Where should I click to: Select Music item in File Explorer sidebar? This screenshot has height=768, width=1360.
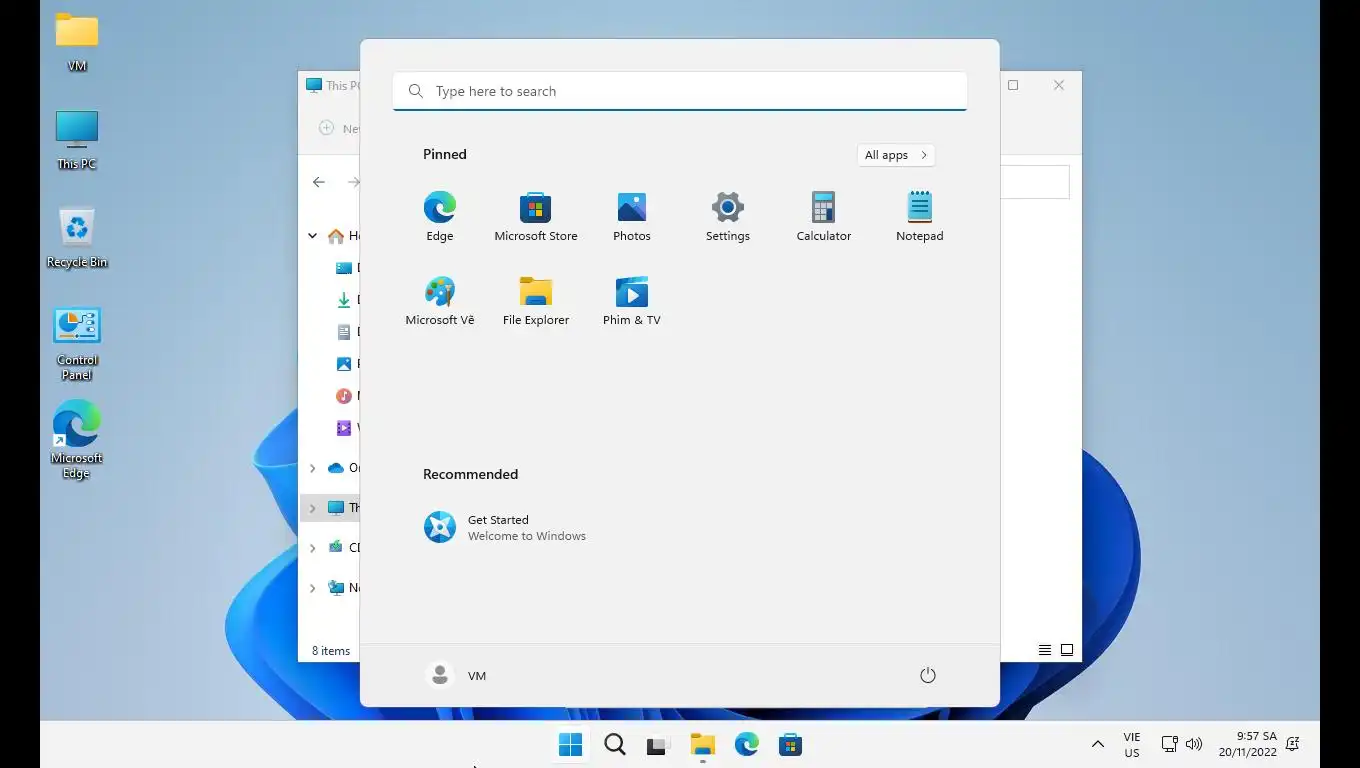344,396
